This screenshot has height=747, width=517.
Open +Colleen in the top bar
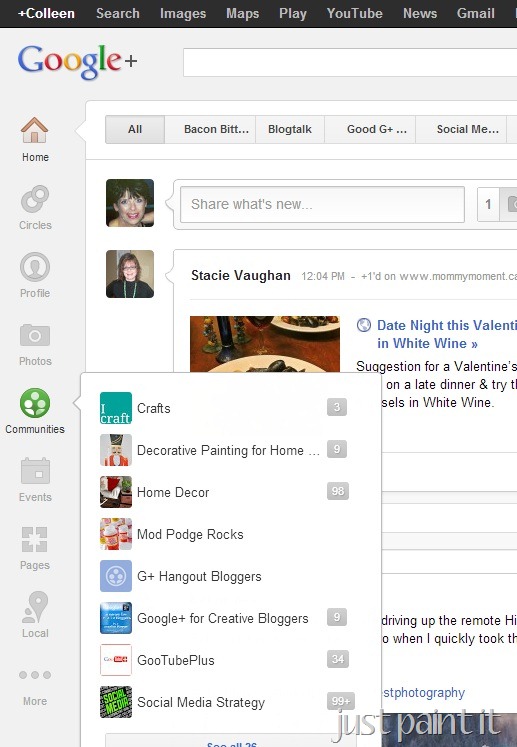pyautogui.click(x=46, y=13)
